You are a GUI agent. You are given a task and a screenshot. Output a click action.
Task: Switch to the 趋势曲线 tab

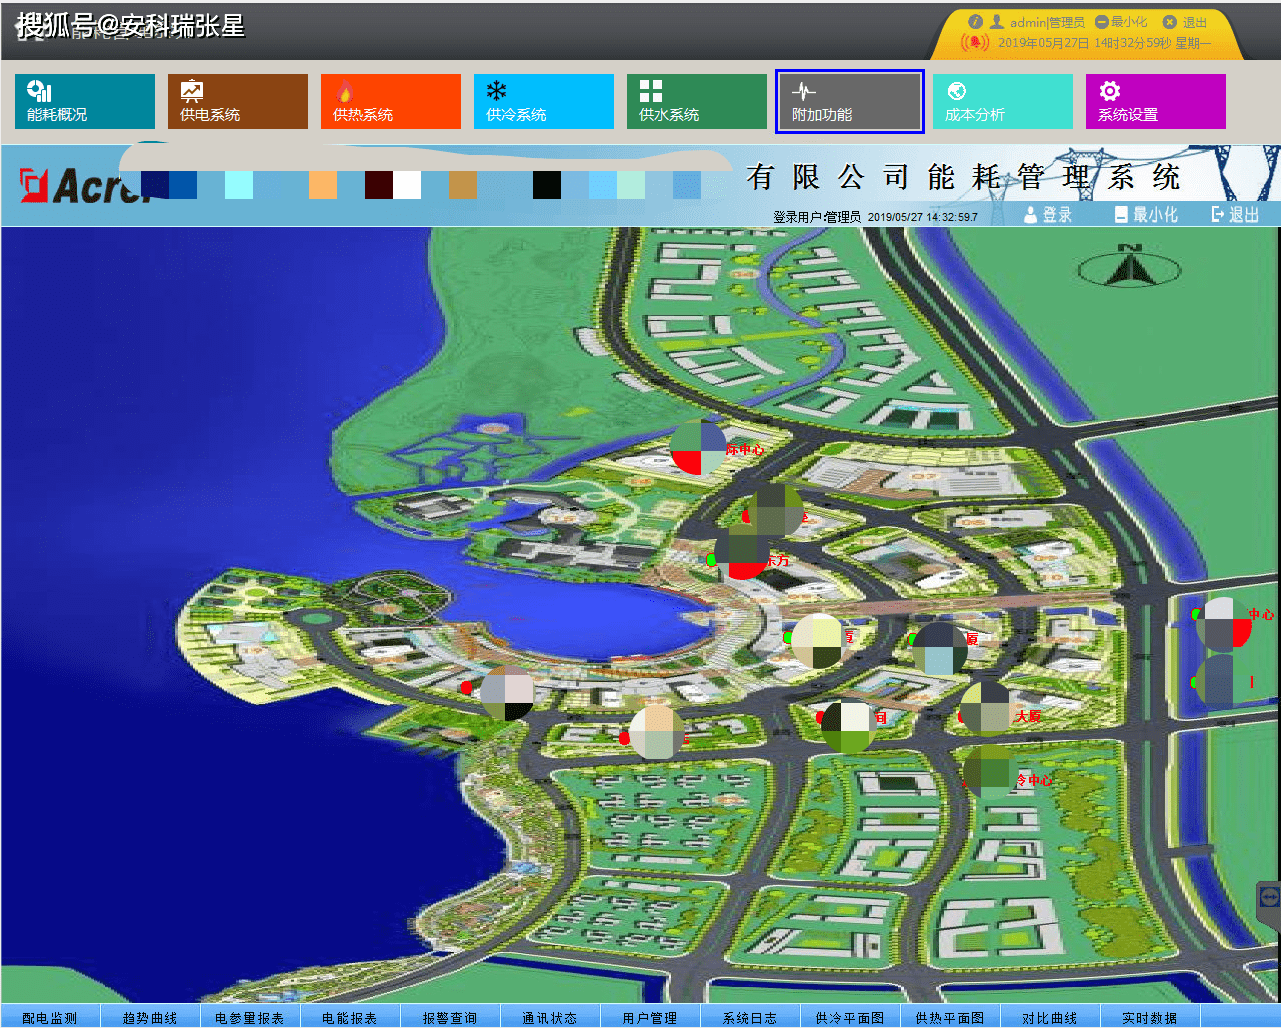click(150, 1017)
